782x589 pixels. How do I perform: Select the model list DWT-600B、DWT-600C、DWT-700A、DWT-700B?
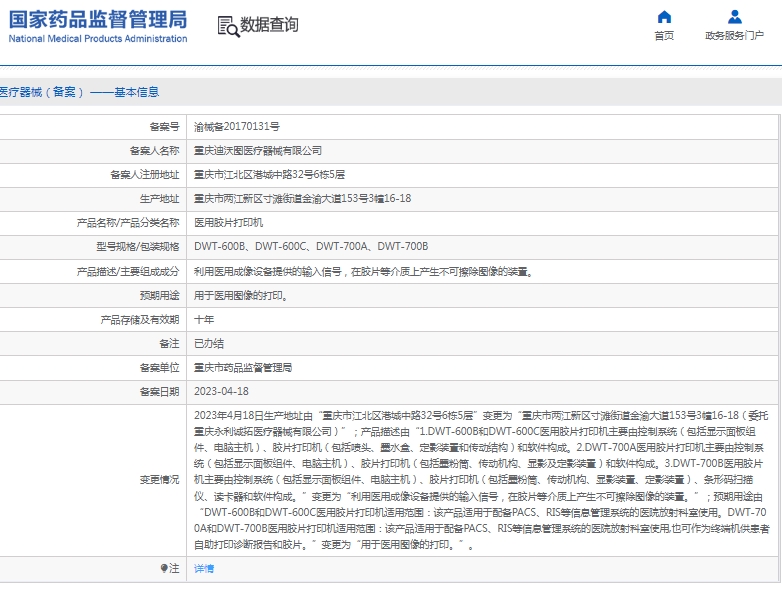[311, 246]
